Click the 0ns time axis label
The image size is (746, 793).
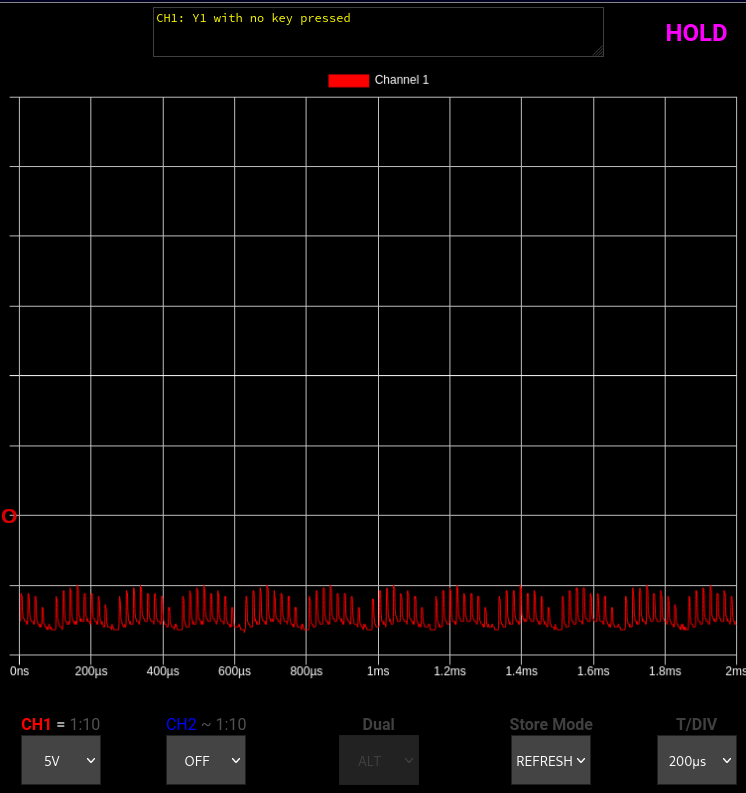point(19,671)
